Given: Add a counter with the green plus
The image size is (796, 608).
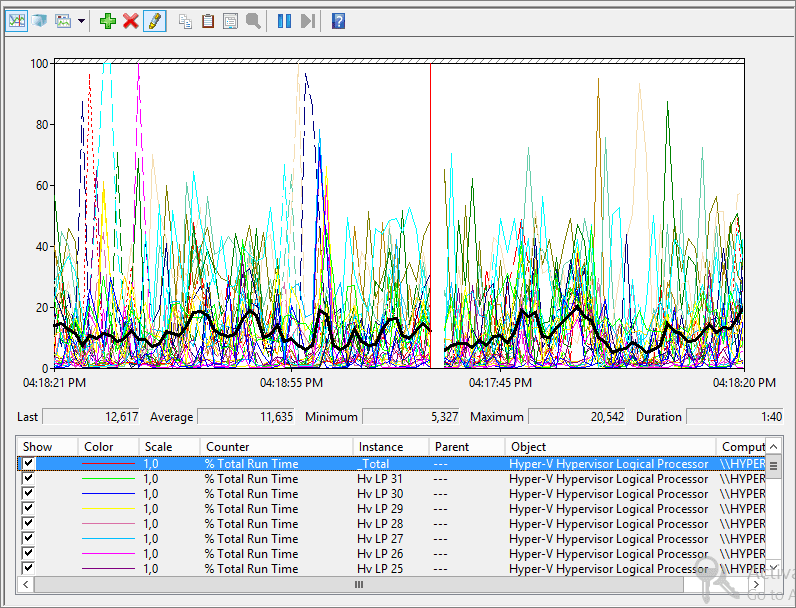Looking at the screenshot, I should [108, 21].
